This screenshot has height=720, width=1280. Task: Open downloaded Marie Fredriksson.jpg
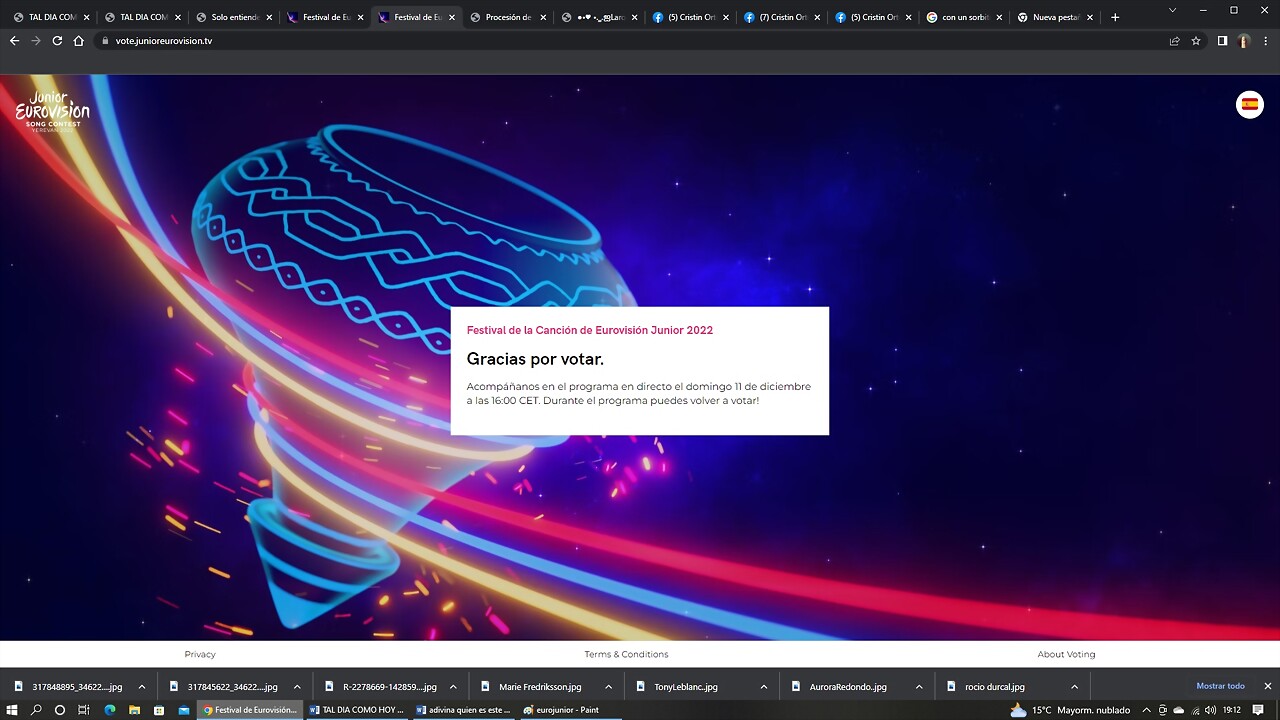coord(534,687)
